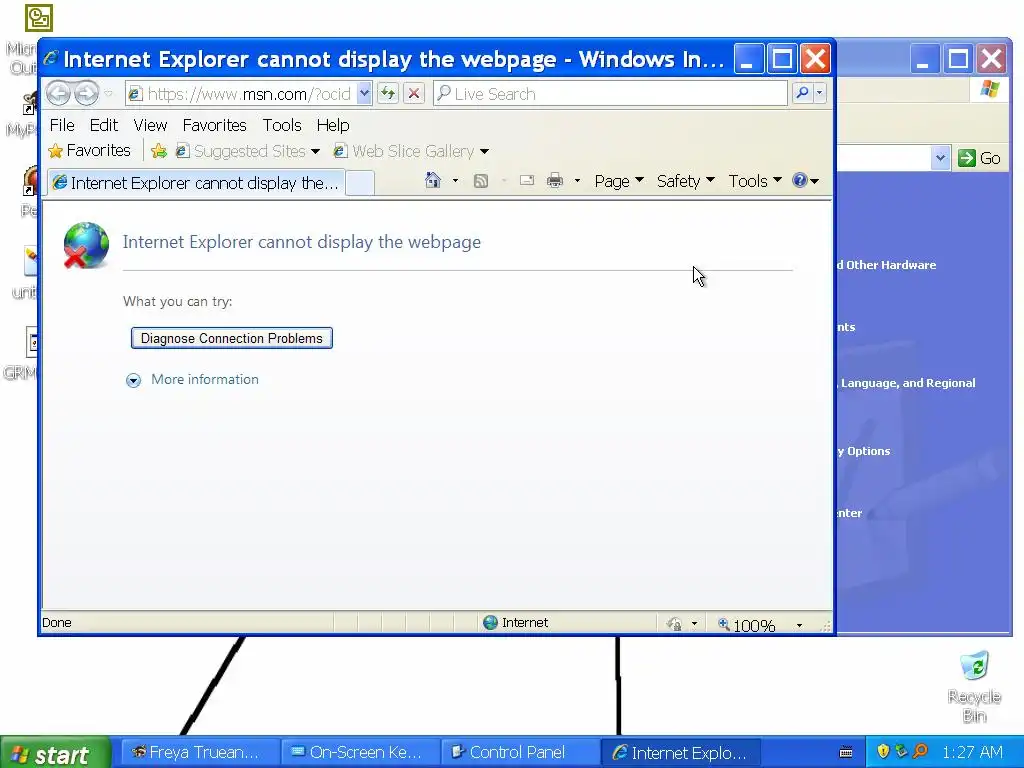Image resolution: width=1024 pixels, height=768 pixels.
Task: Open the Safety command menu
Action: [x=686, y=181]
